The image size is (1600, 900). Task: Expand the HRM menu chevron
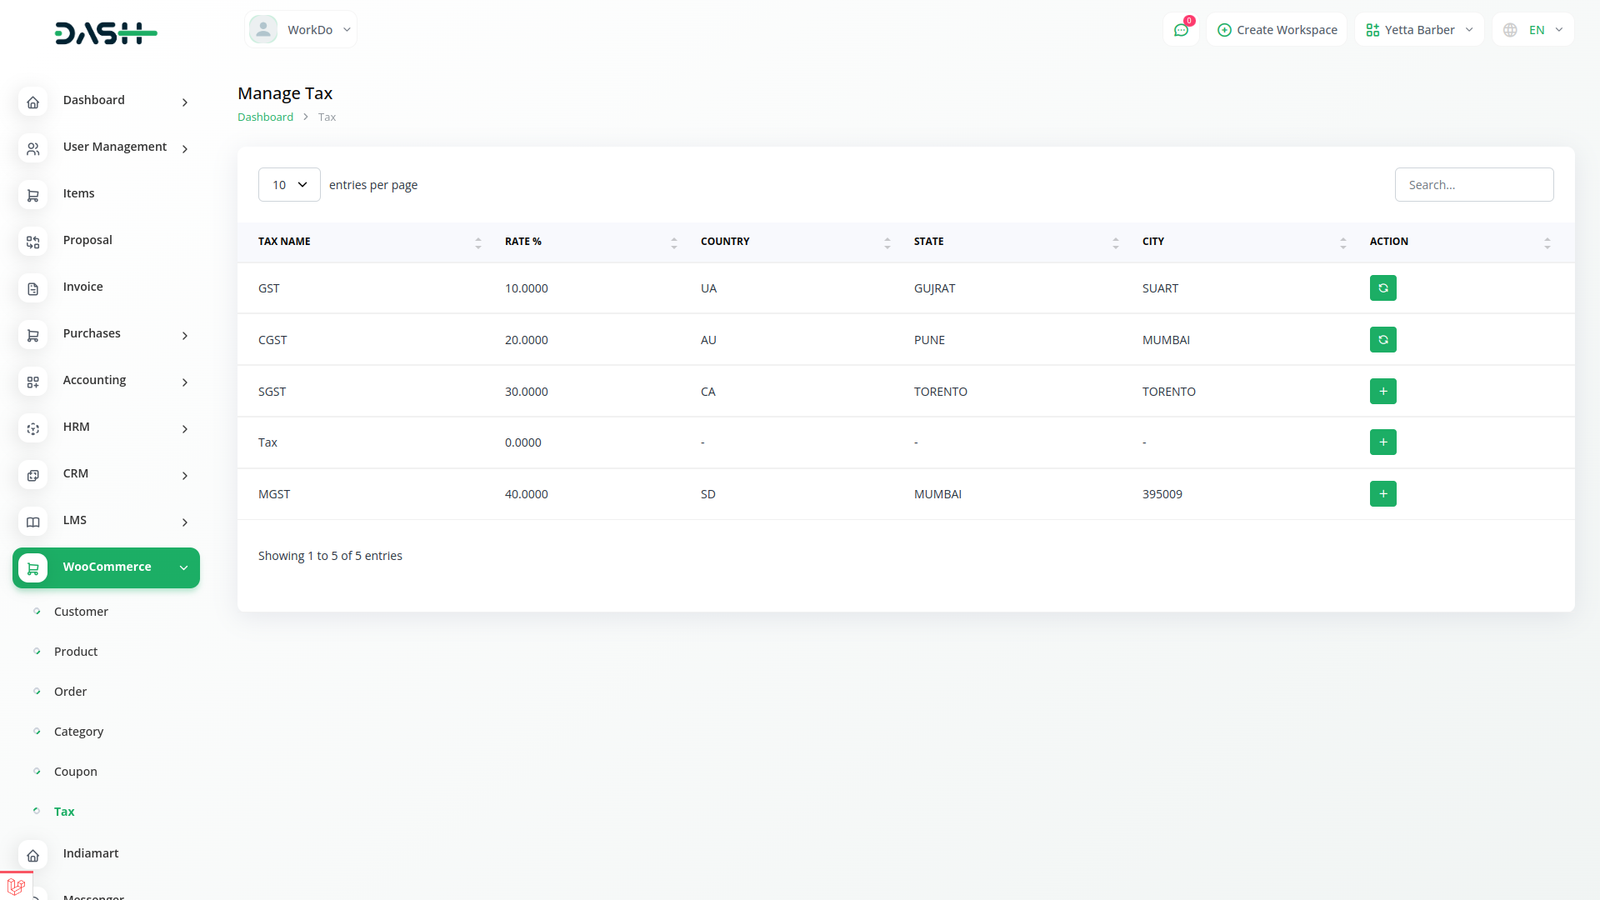point(185,429)
